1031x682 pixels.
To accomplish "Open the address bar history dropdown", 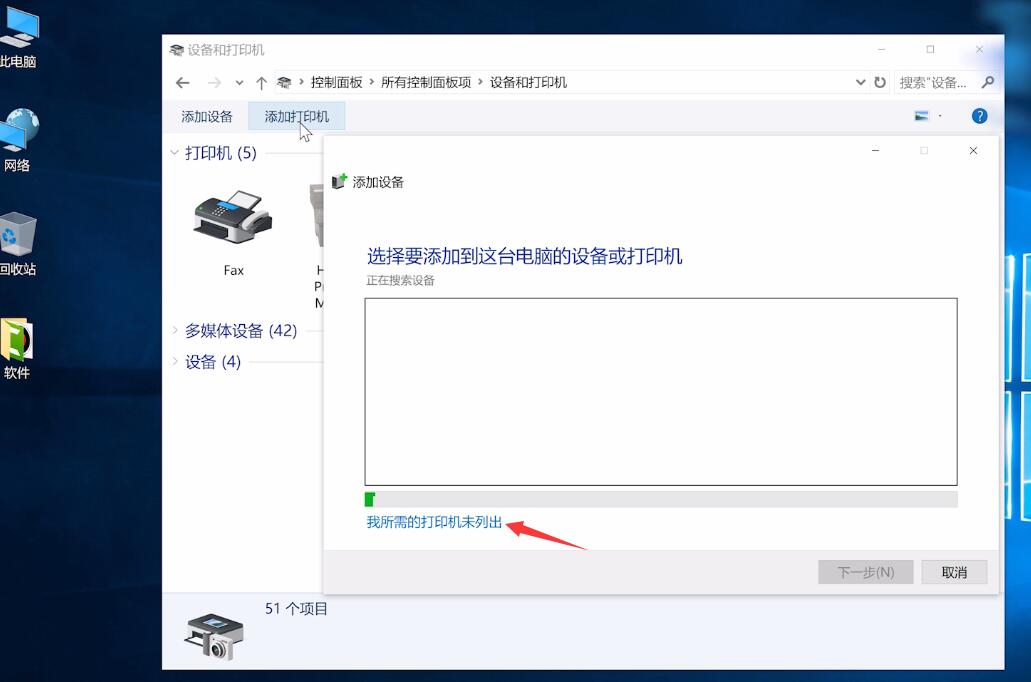I will [860, 82].
